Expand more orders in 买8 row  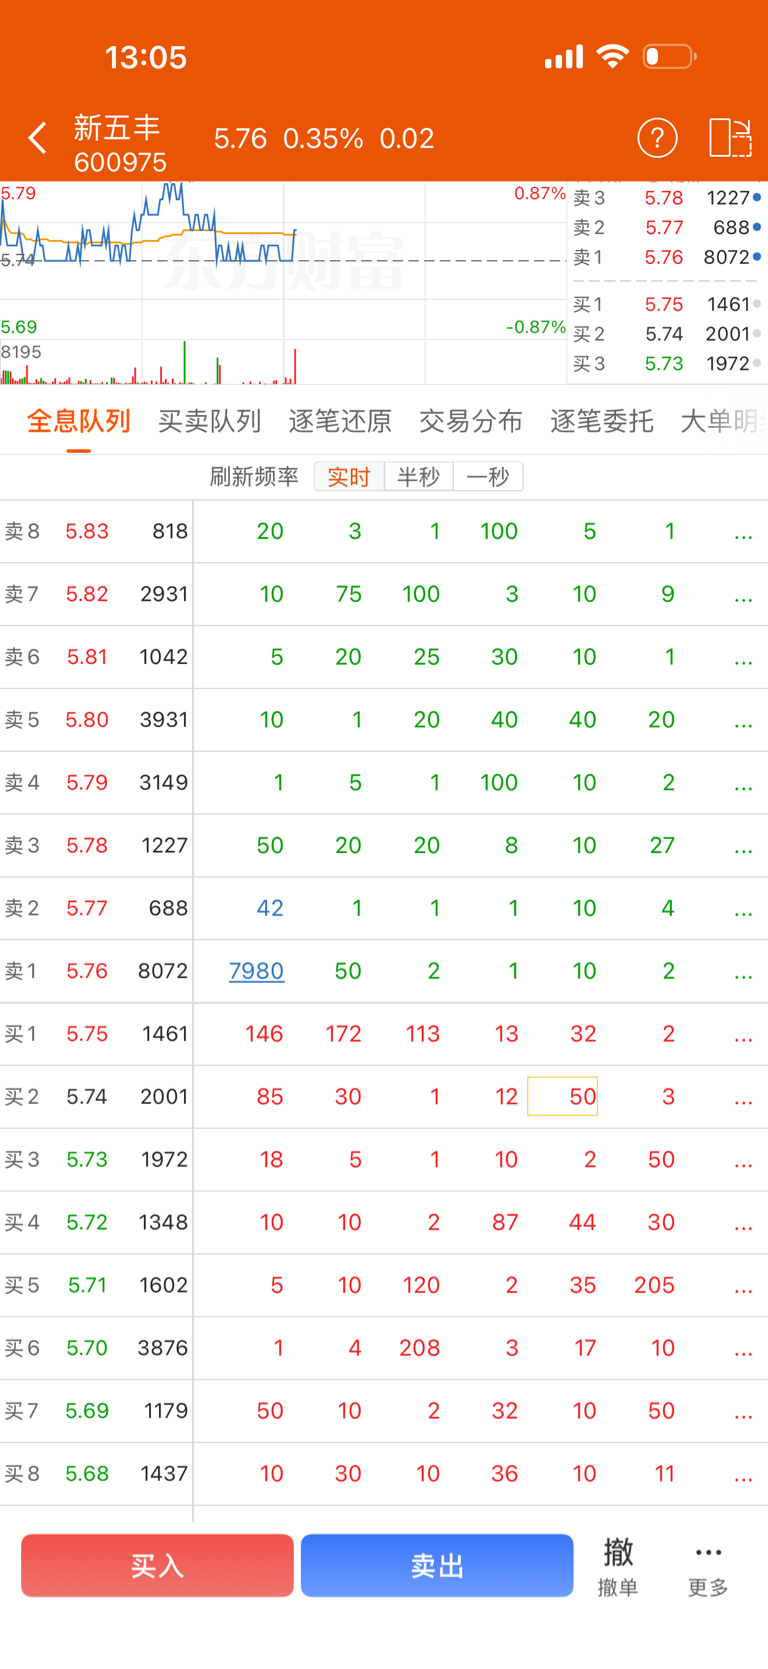pyautogui.click(x=743, y=1477)
